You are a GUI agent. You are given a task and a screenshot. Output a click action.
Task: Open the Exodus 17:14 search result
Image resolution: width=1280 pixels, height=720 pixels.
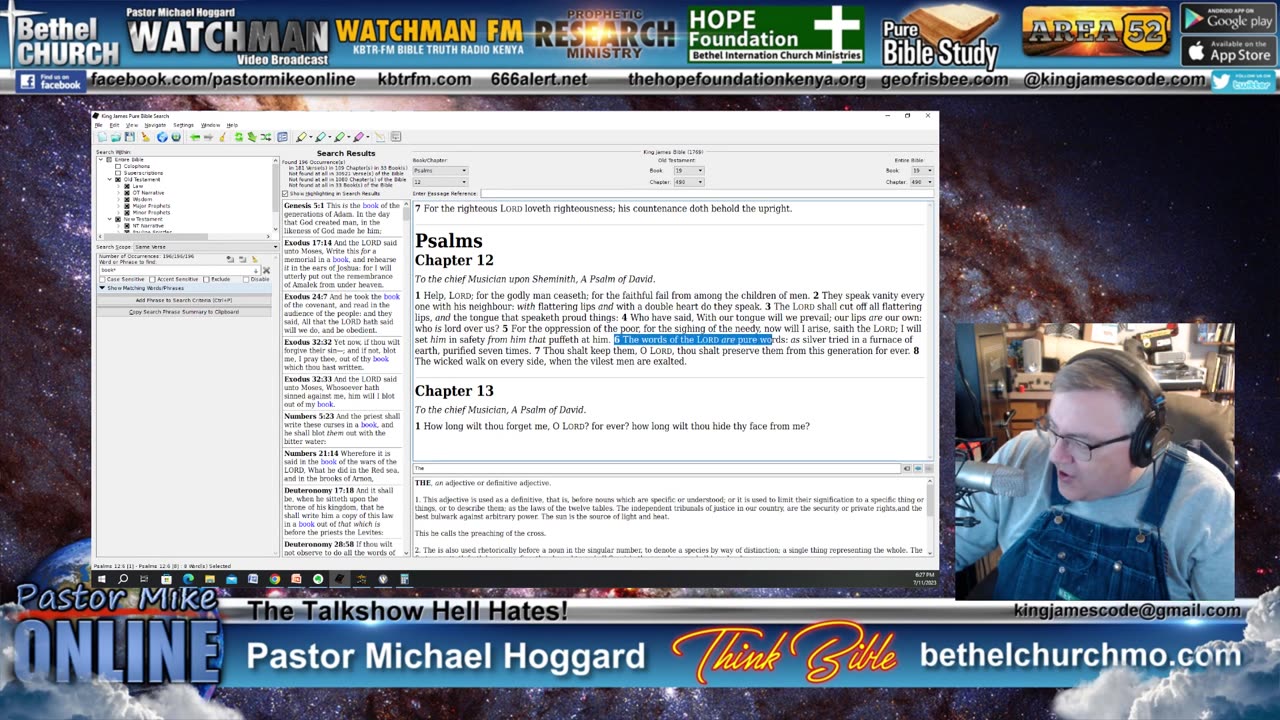tap(341, 264)
